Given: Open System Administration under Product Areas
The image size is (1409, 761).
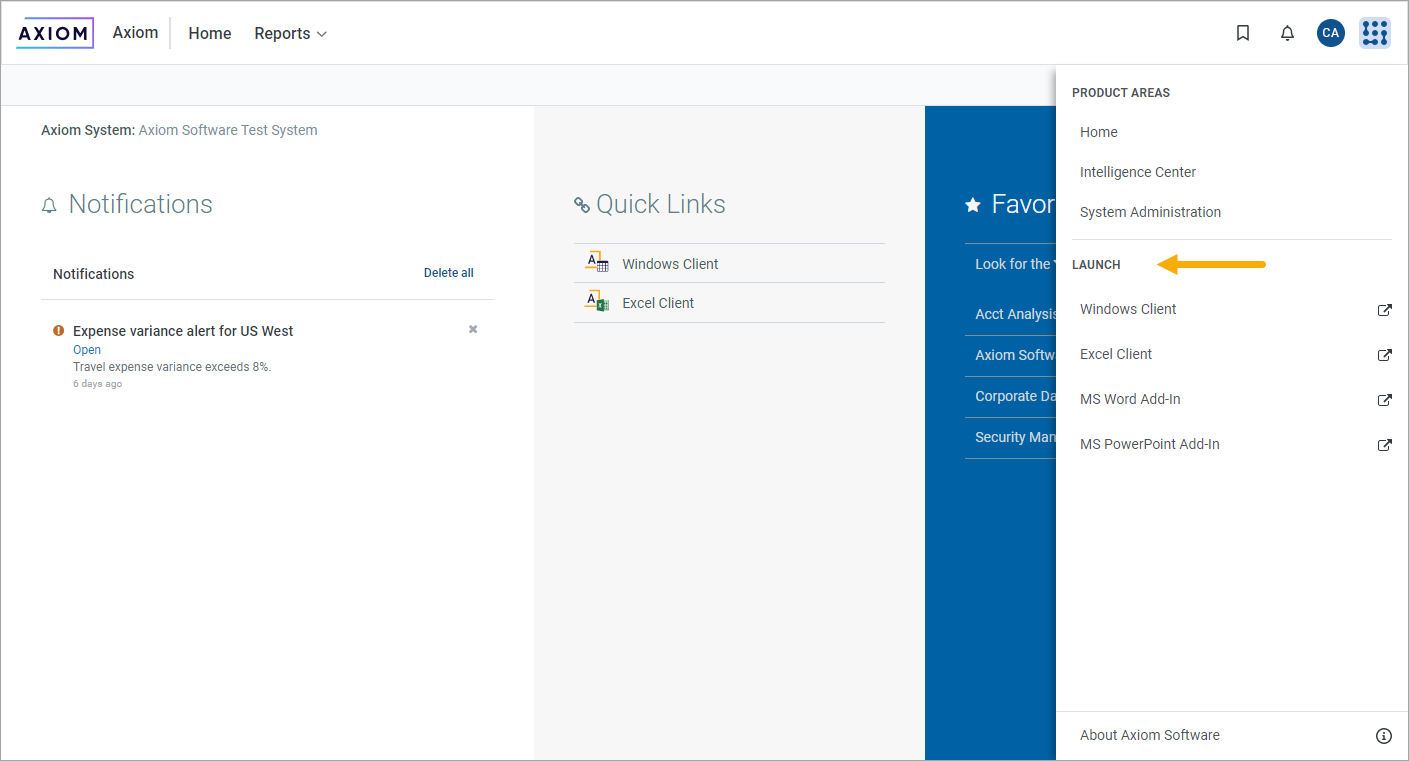Looking at the screenshot, I should coord(1150,212).
